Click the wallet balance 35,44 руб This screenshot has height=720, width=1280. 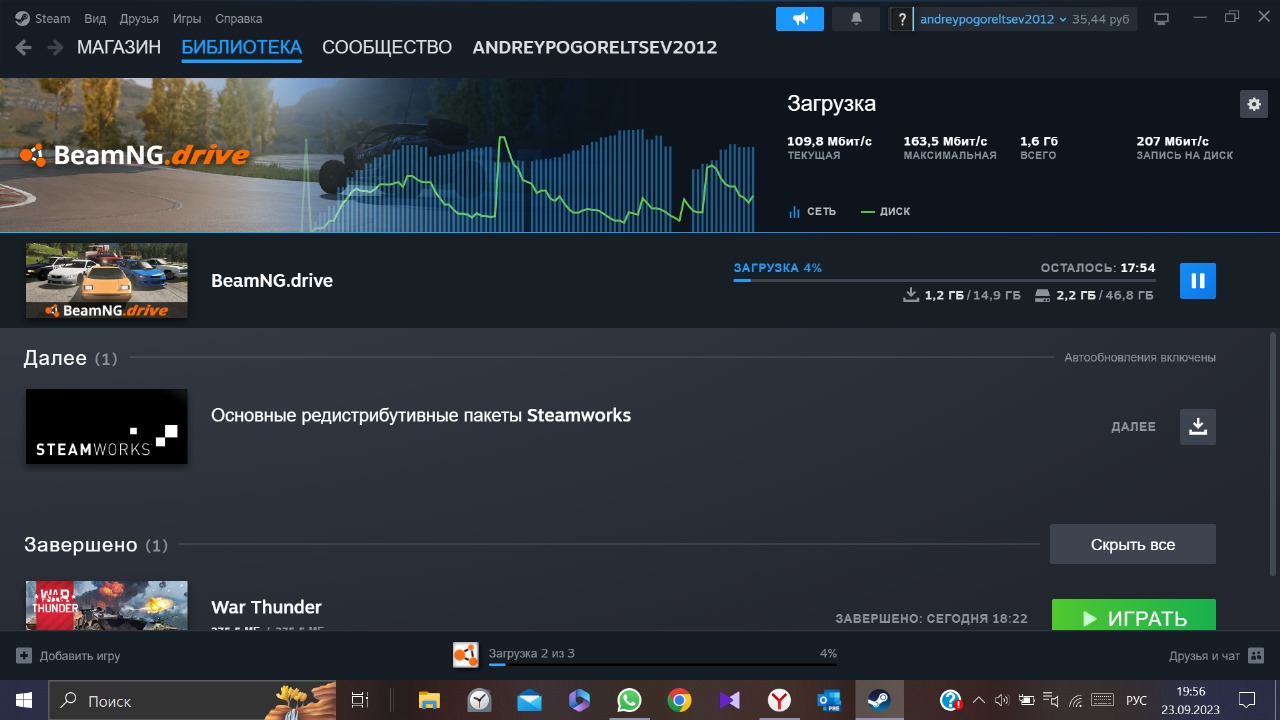click(x=1101, y=19)
